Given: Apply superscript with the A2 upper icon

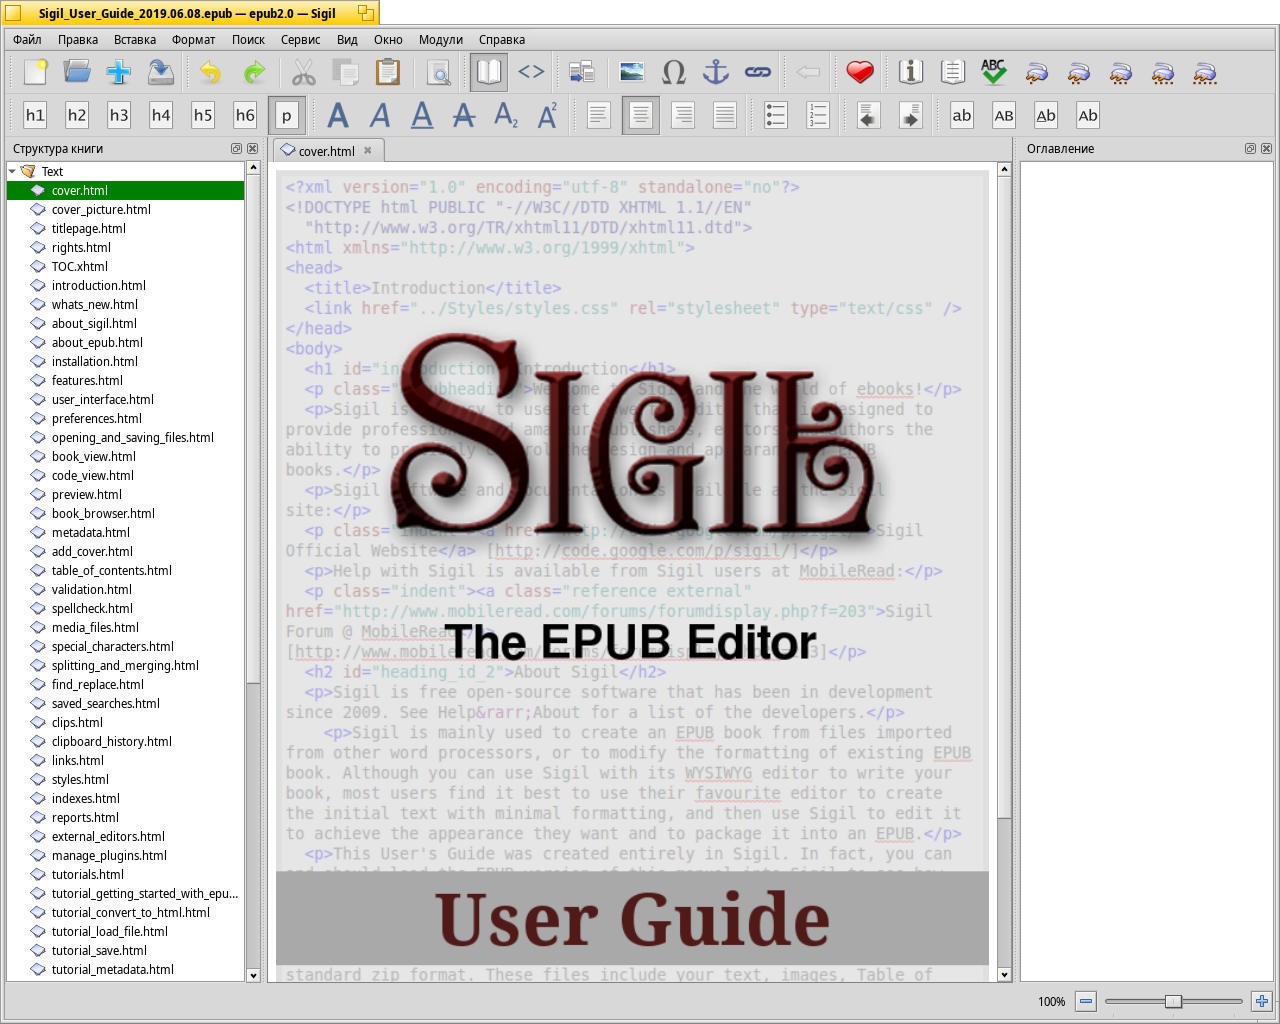Looking at the screenshot, I should [x=548, y=115].
